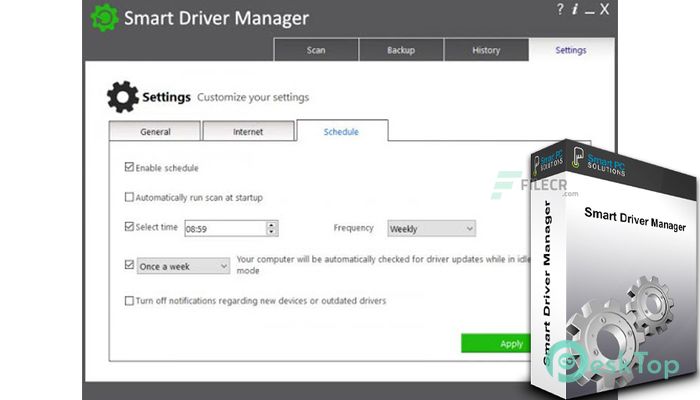
Task: Increase time with the spinner up arrow
Action: tap(272, 225)
